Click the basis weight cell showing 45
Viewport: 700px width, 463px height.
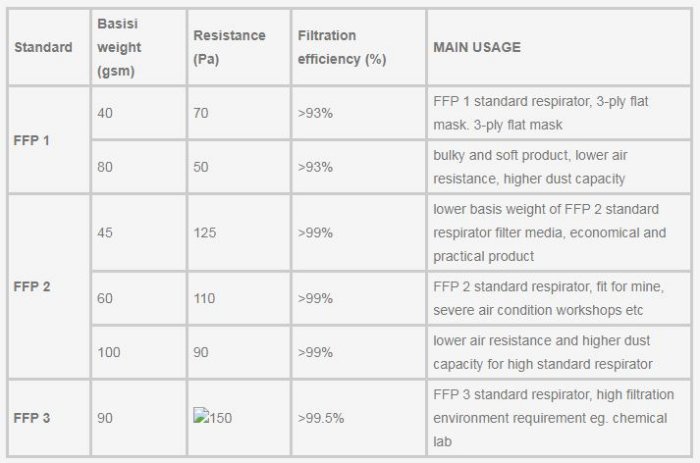[105, 232]
